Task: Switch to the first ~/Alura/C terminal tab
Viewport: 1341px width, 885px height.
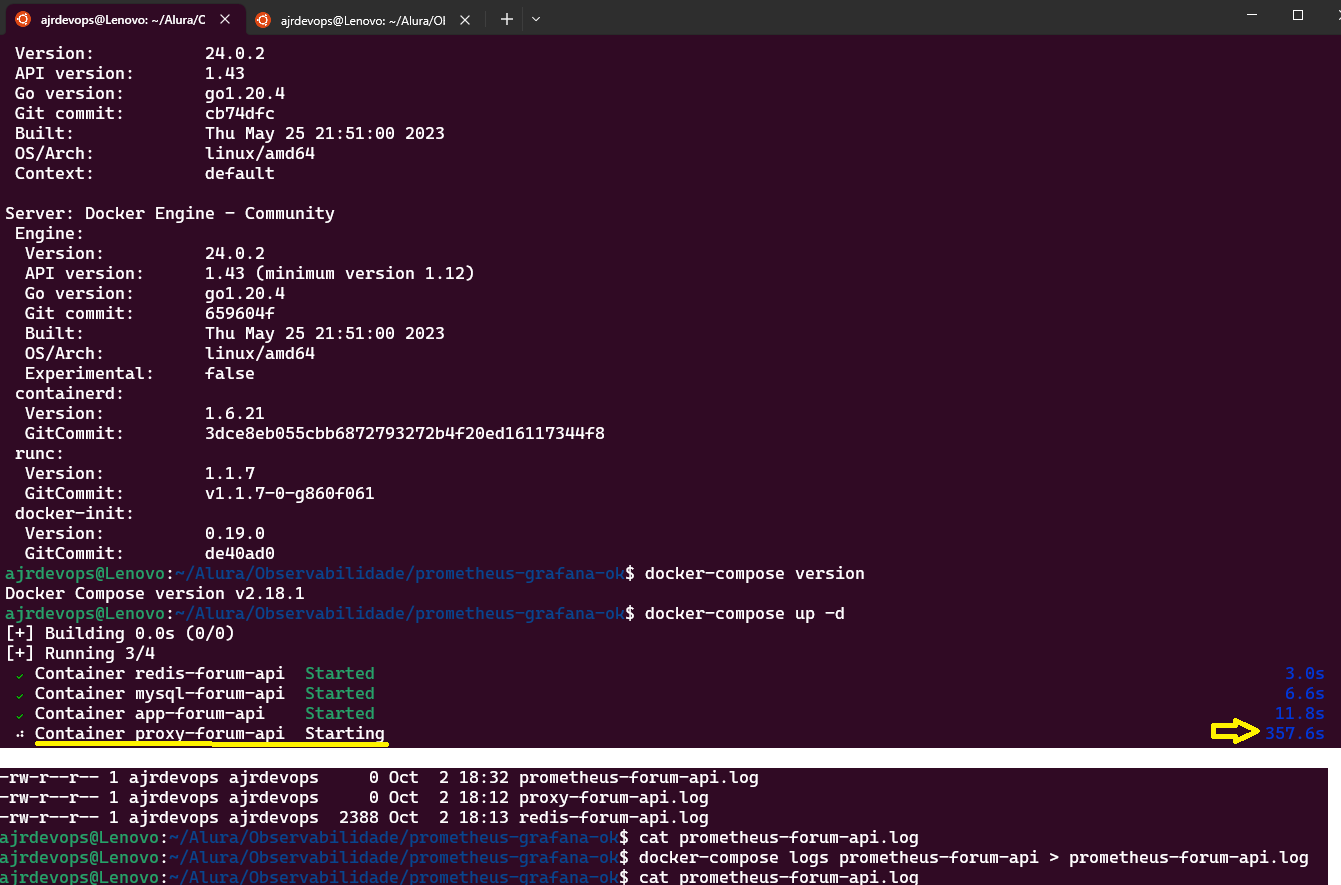Action: click(x=123, y=19)
